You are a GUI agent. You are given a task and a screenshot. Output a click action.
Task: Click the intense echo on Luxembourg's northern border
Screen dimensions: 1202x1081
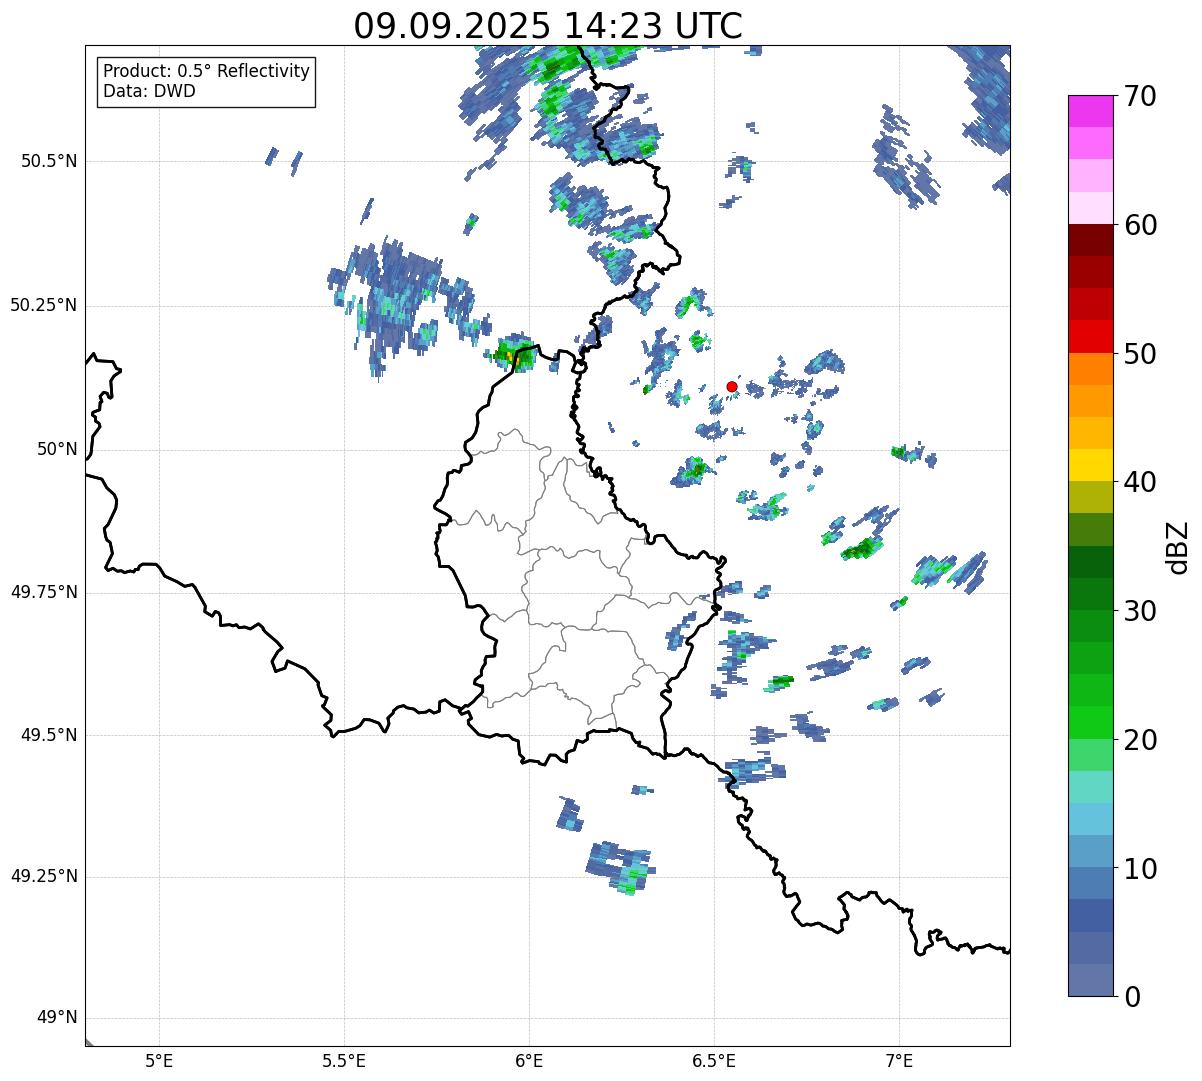pos(514,353)
